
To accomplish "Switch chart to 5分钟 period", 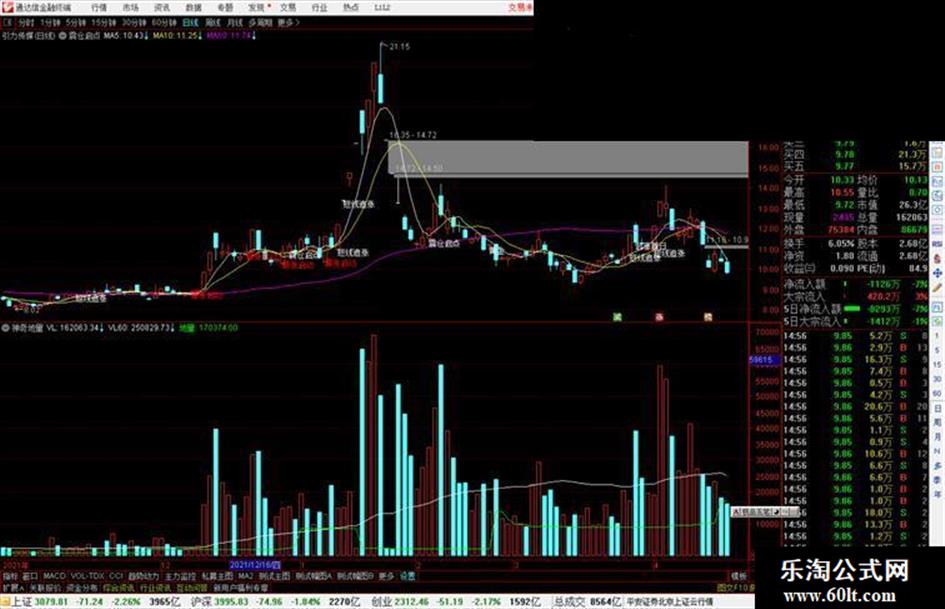I will pyautogui.click(x=75, y=22).
